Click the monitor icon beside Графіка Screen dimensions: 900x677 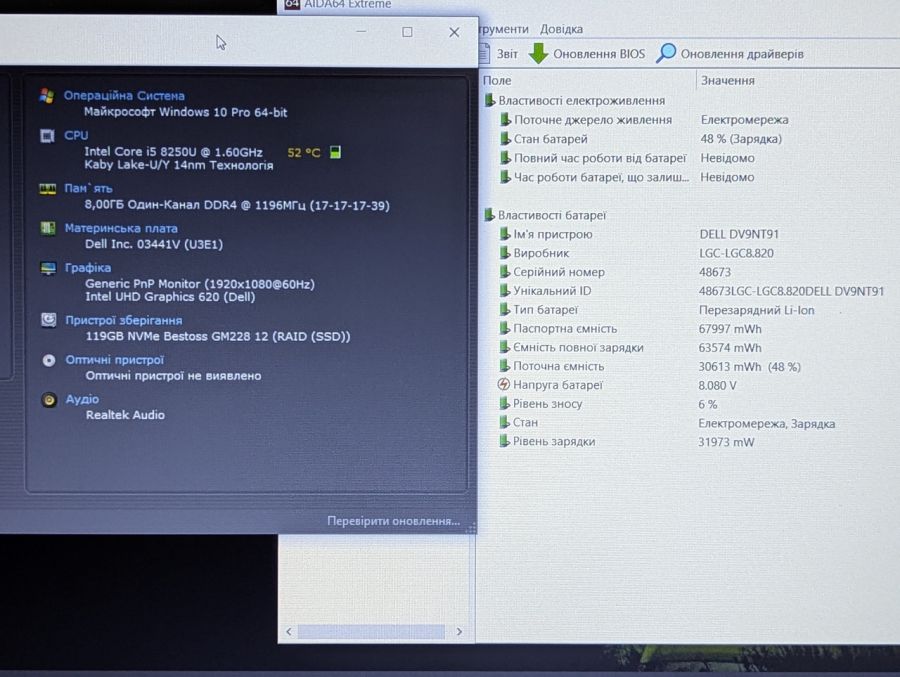coord(48,268)
